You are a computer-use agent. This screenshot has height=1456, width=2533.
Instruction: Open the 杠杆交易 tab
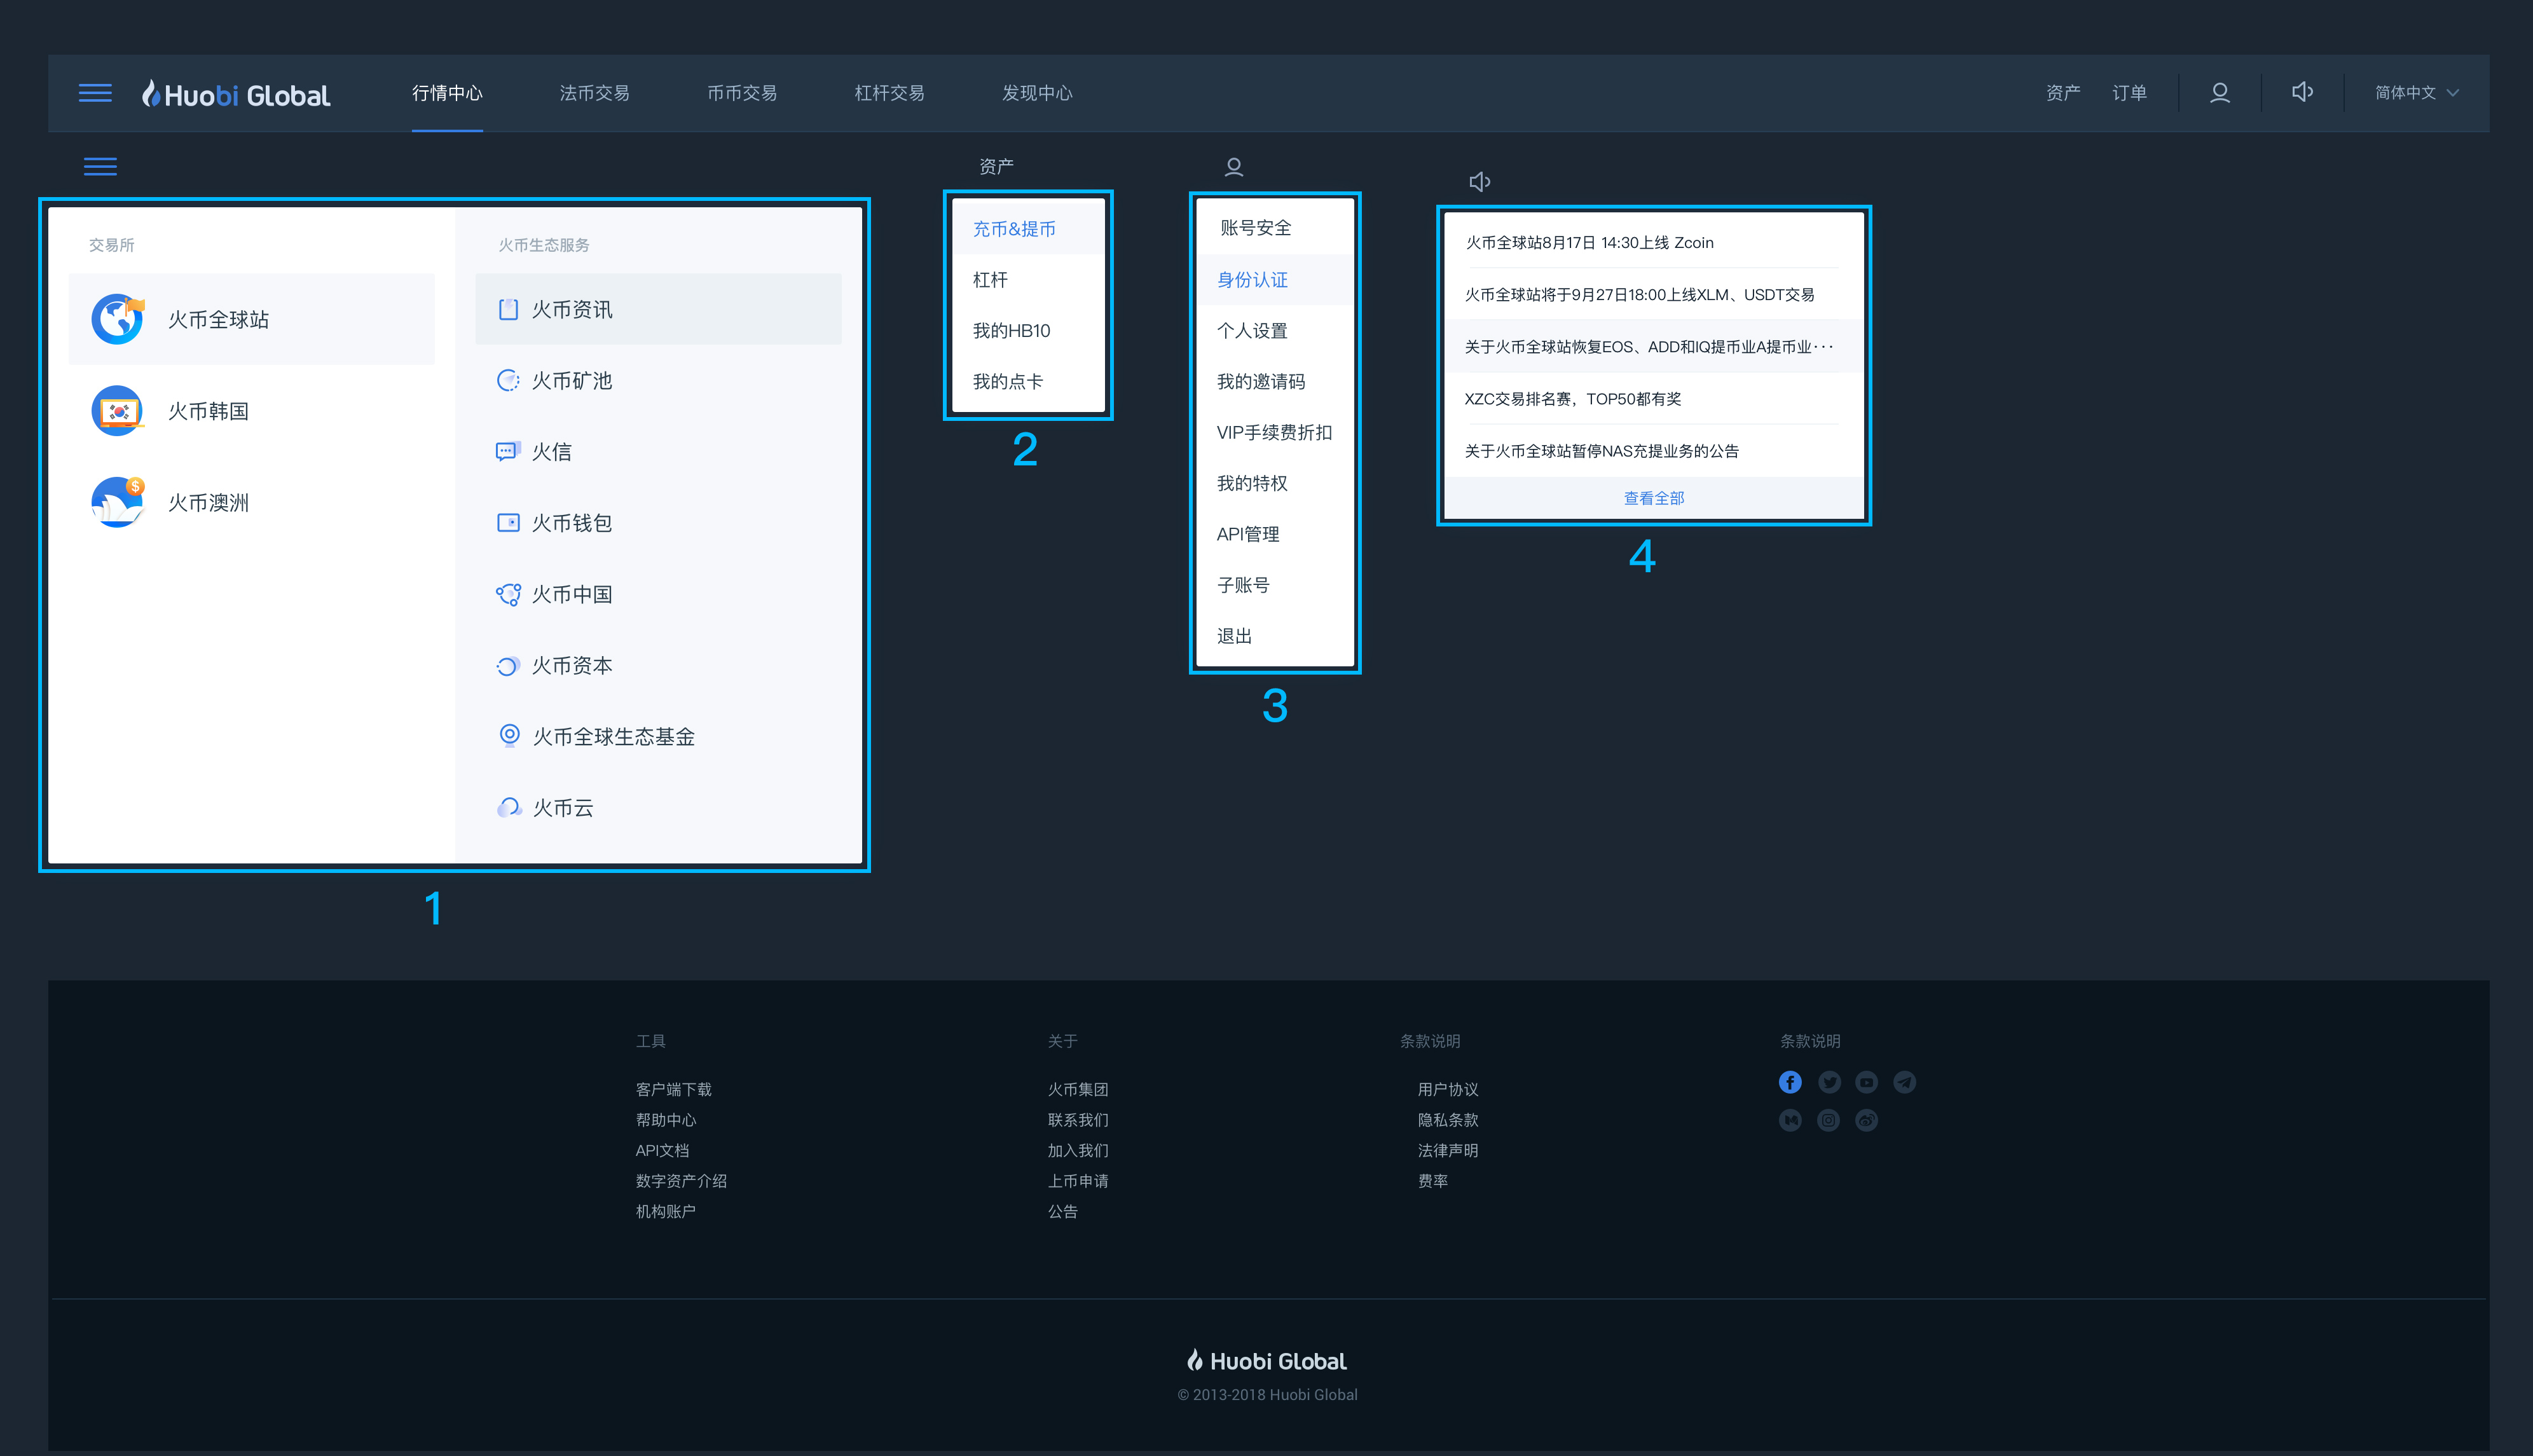889,93
